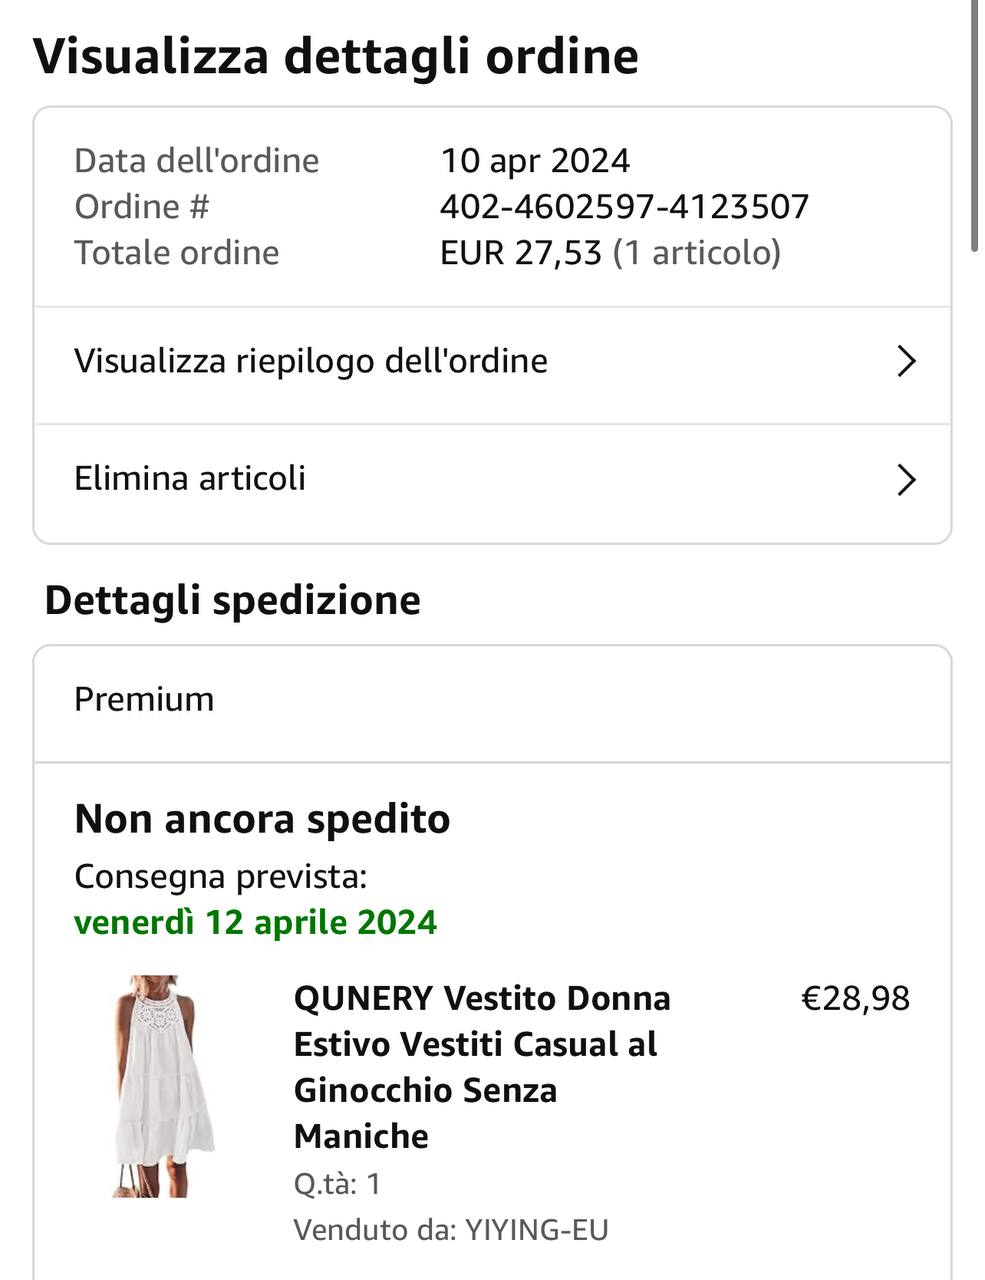
Task: Click the order date 10 apr 2024
Action: point(535,161)
